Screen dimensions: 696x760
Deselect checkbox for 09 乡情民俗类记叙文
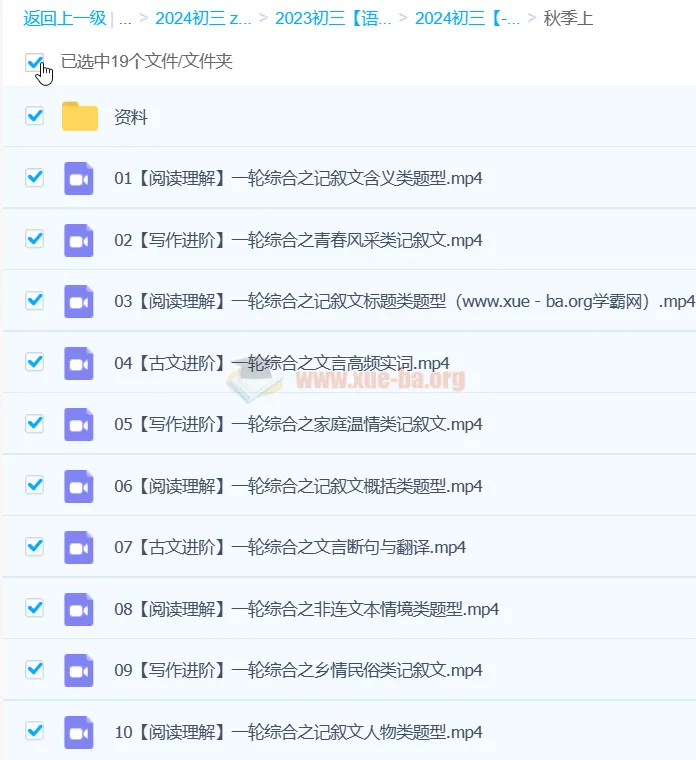(35, 669)
